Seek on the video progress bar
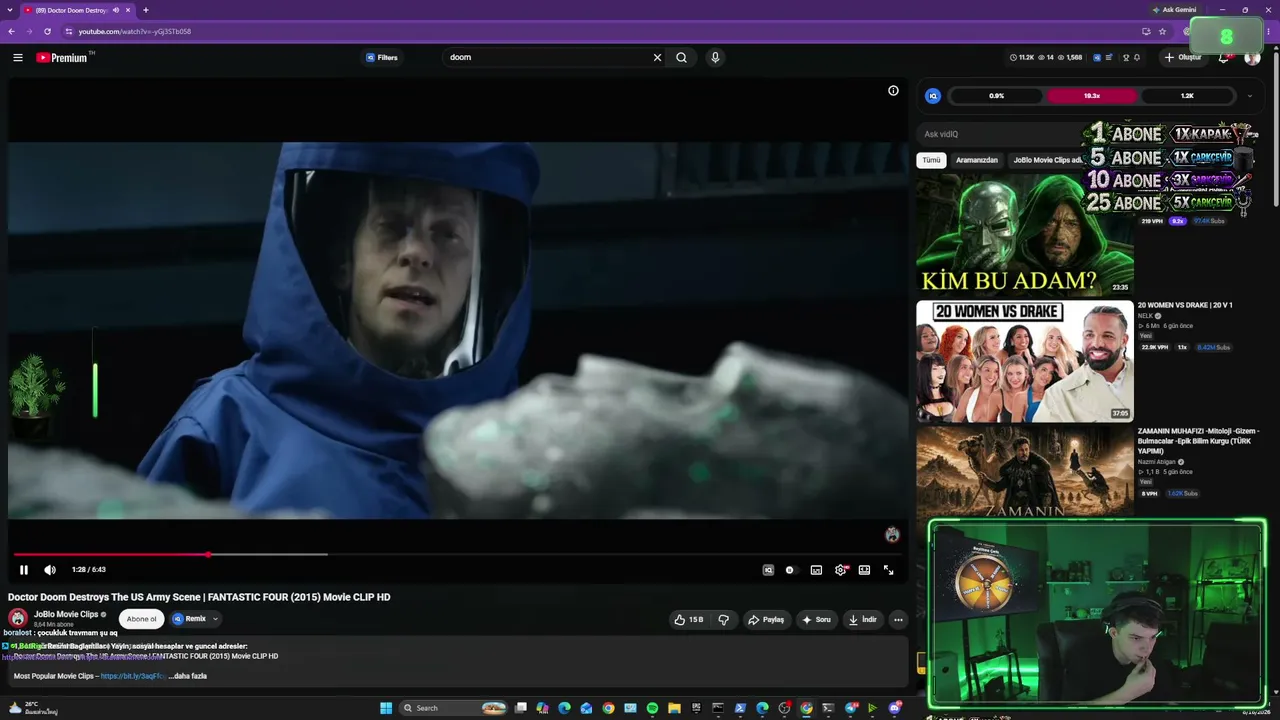This screenshot has width=1280, height=720. (456, 554)
